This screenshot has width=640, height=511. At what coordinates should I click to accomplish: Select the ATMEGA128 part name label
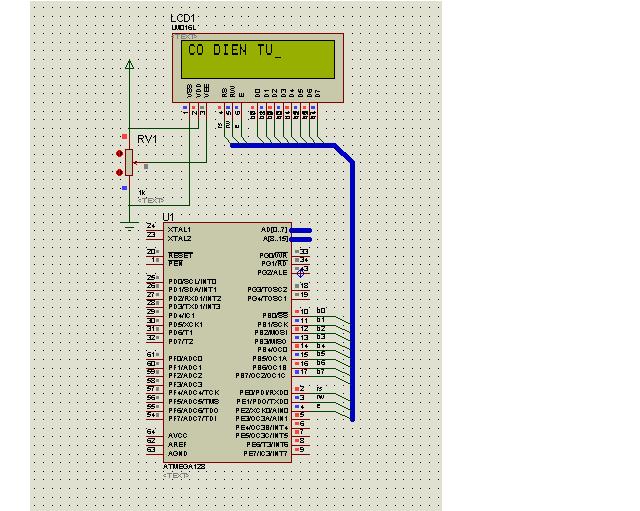point(184,467)
